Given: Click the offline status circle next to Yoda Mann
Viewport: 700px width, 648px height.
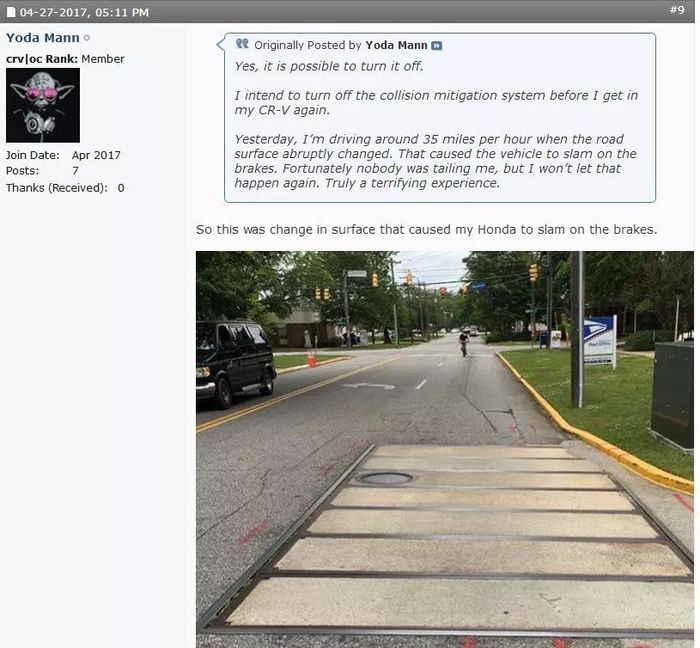Looking at the screenshot, I should coord(87,38).
